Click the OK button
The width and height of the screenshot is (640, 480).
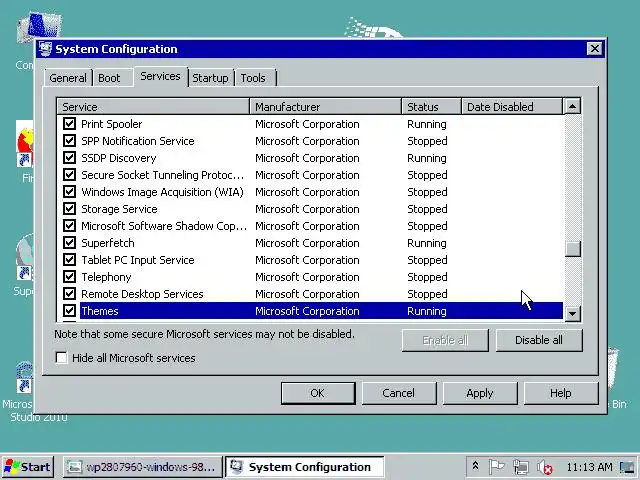coord(318,393)
